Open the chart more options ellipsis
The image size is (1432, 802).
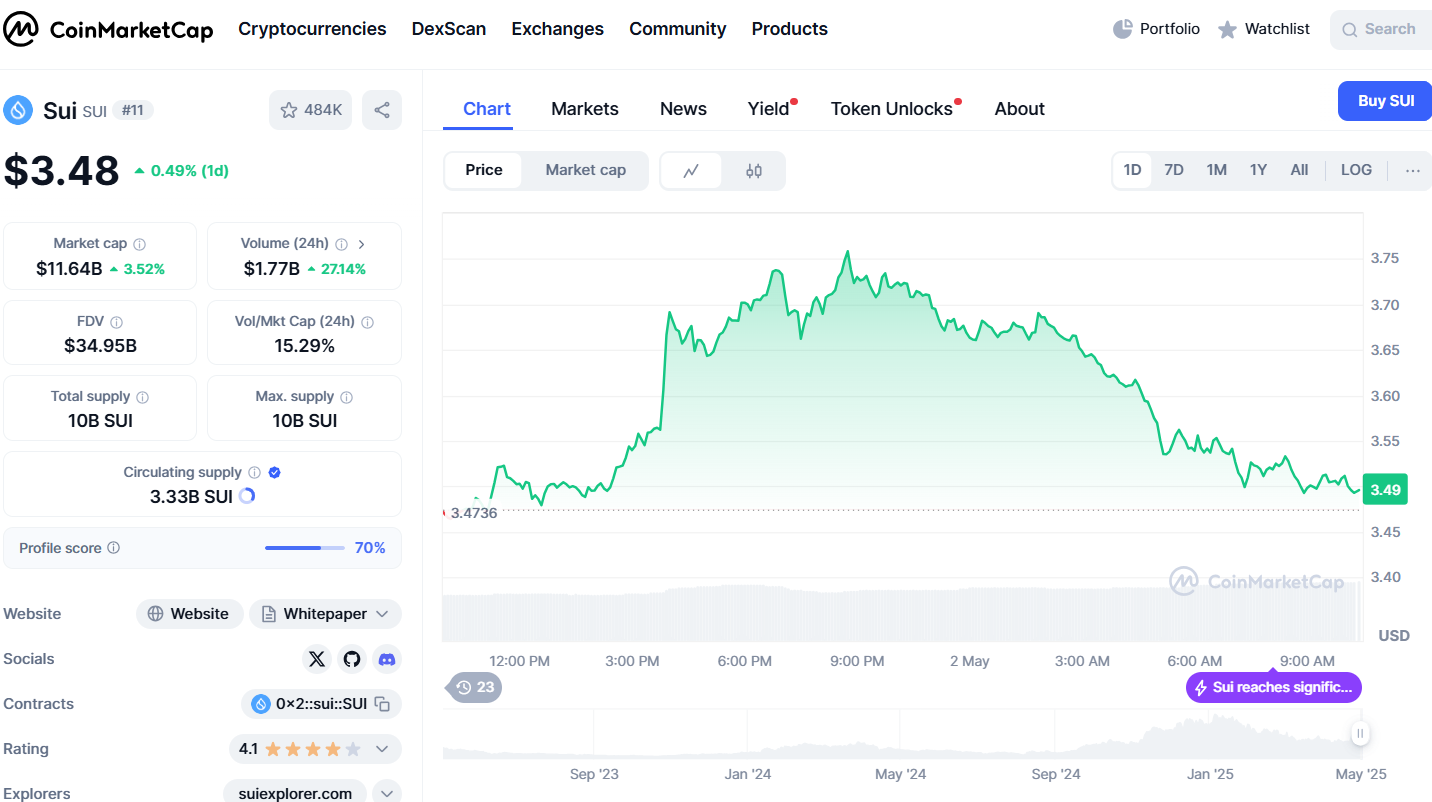click(1412, 170)
